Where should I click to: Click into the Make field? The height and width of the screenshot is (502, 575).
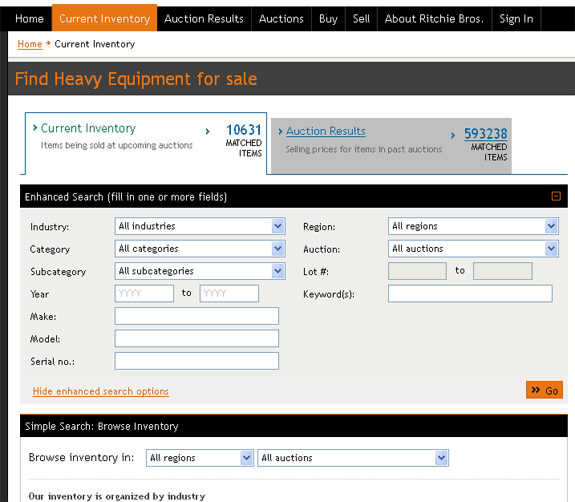(197, 316)
